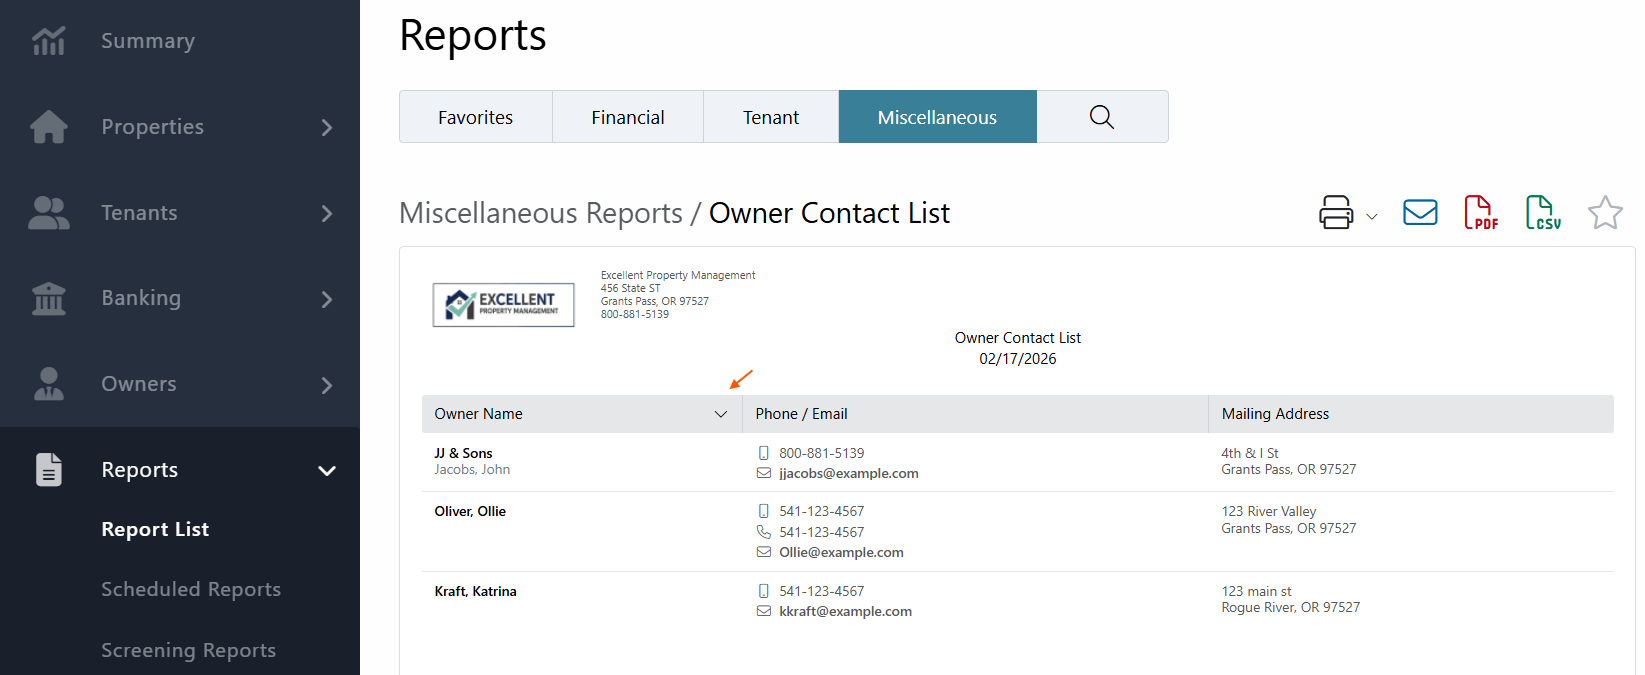The width and height of the screenshot is (1645, 675).
Task: Click the Reports page heading
Action: click(x=473, y=35)
